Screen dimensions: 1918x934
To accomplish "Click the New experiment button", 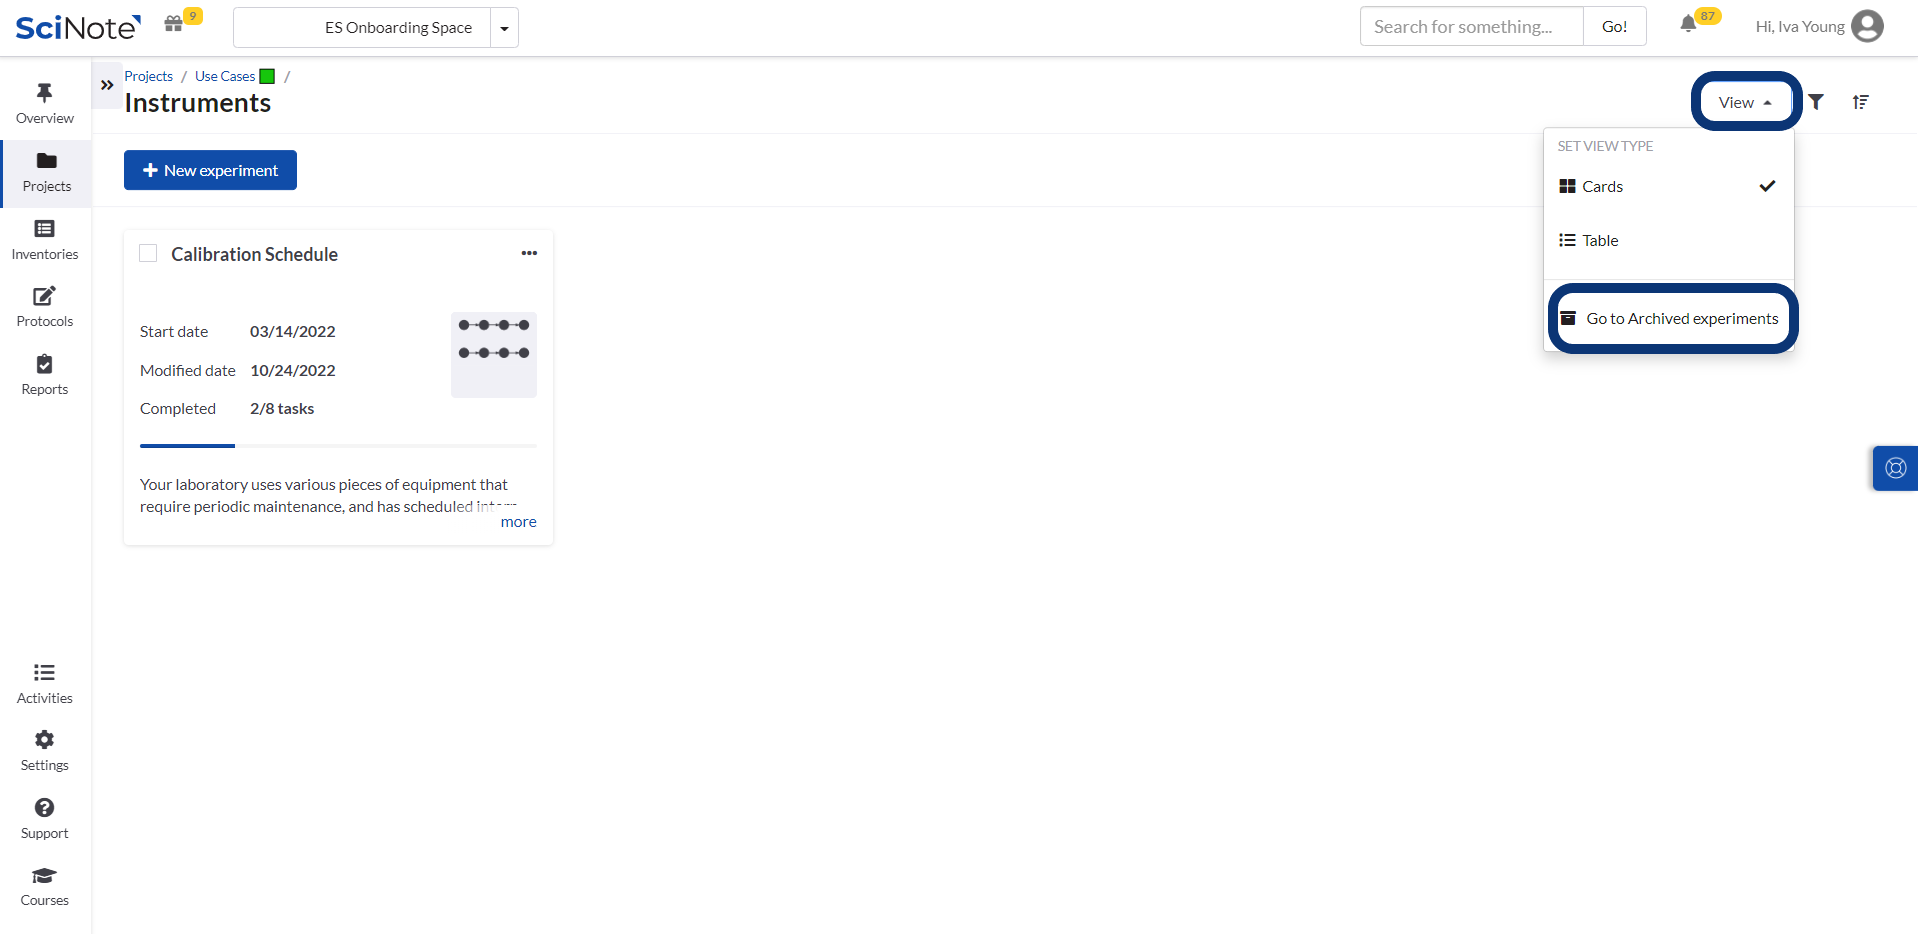I will coord(210,170).
